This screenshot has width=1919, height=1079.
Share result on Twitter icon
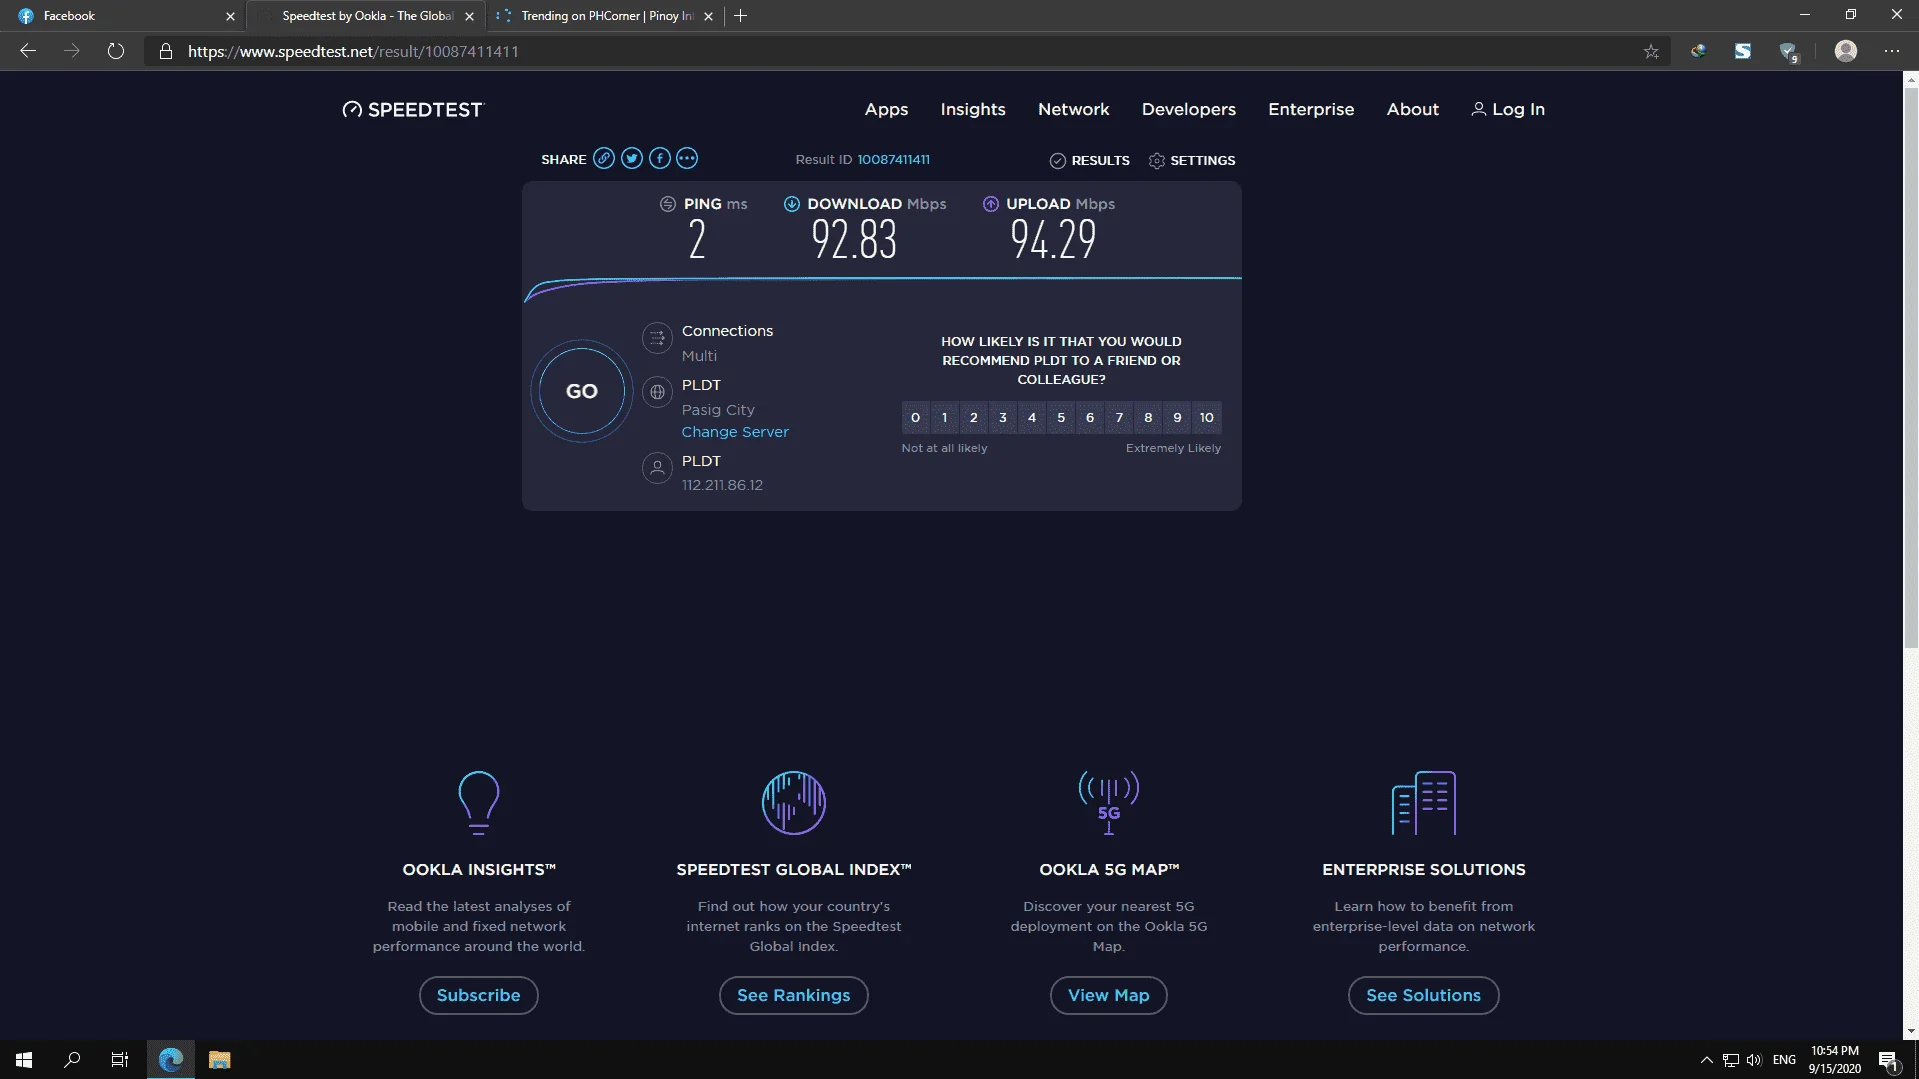[x=632, y=158]
